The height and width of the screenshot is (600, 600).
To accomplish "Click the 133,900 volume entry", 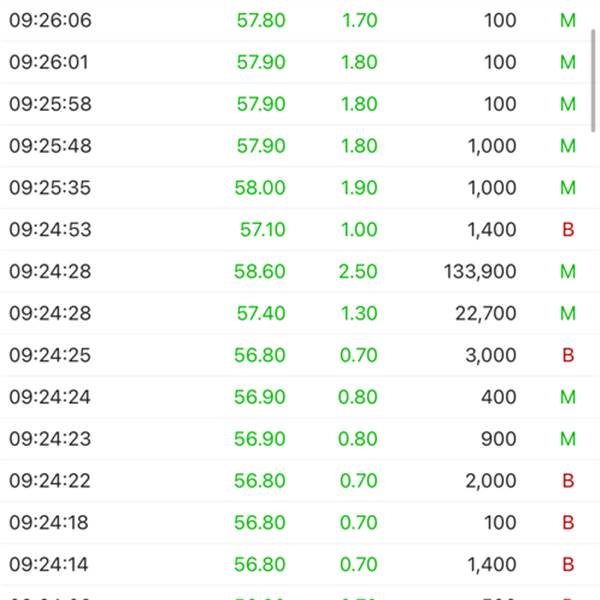I will 480,272.
